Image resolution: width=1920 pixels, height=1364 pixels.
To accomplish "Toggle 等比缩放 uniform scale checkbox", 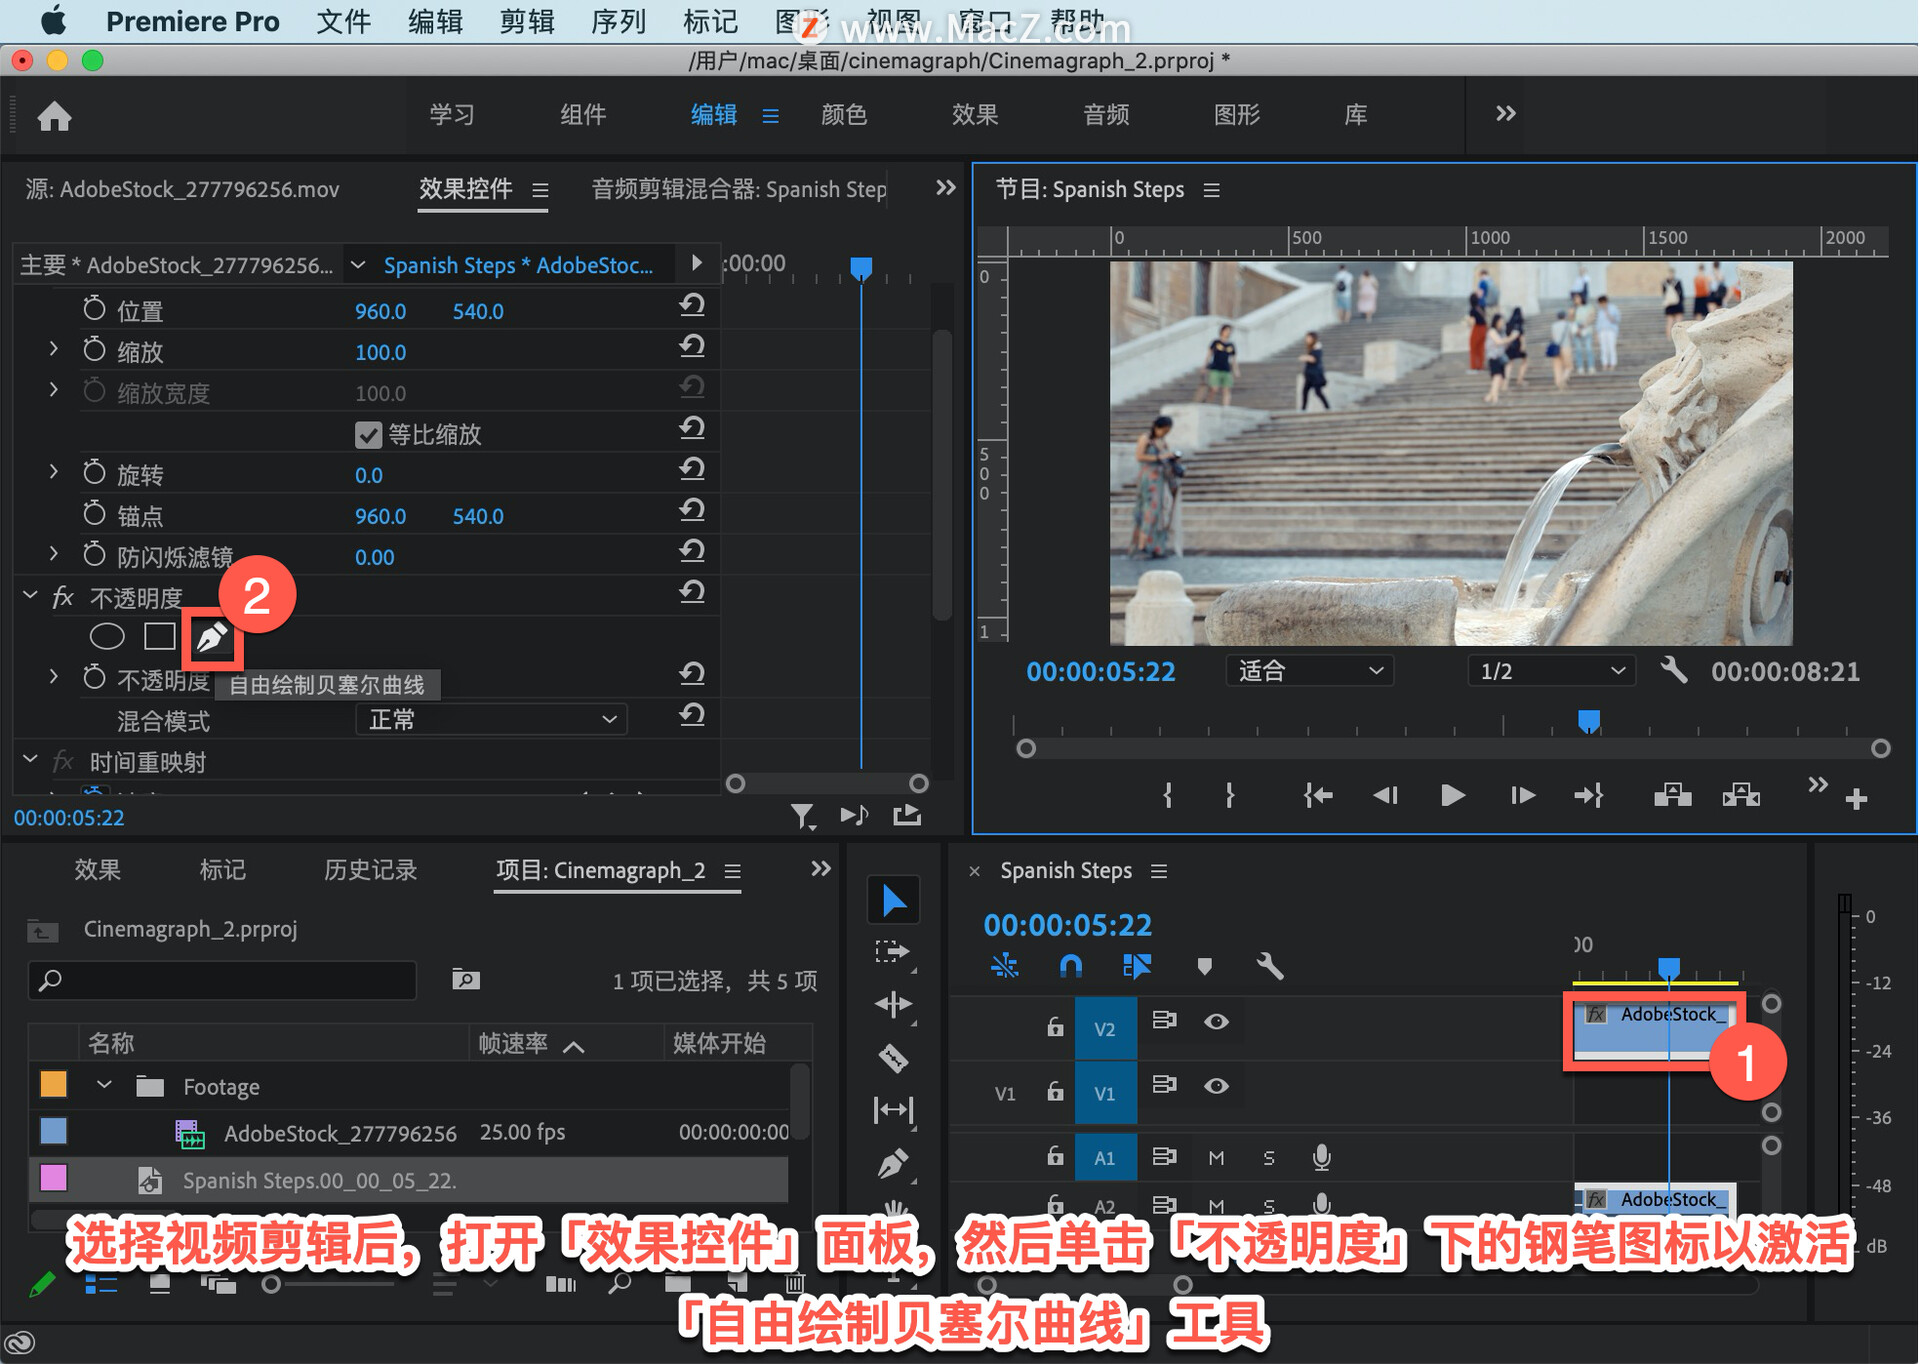I will [x=368, y=435].
